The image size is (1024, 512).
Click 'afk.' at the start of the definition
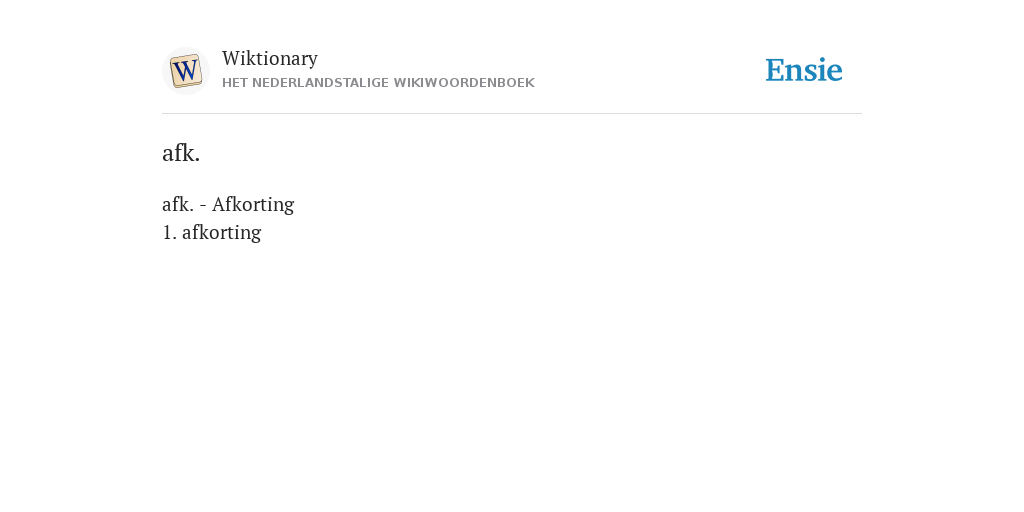178,204
